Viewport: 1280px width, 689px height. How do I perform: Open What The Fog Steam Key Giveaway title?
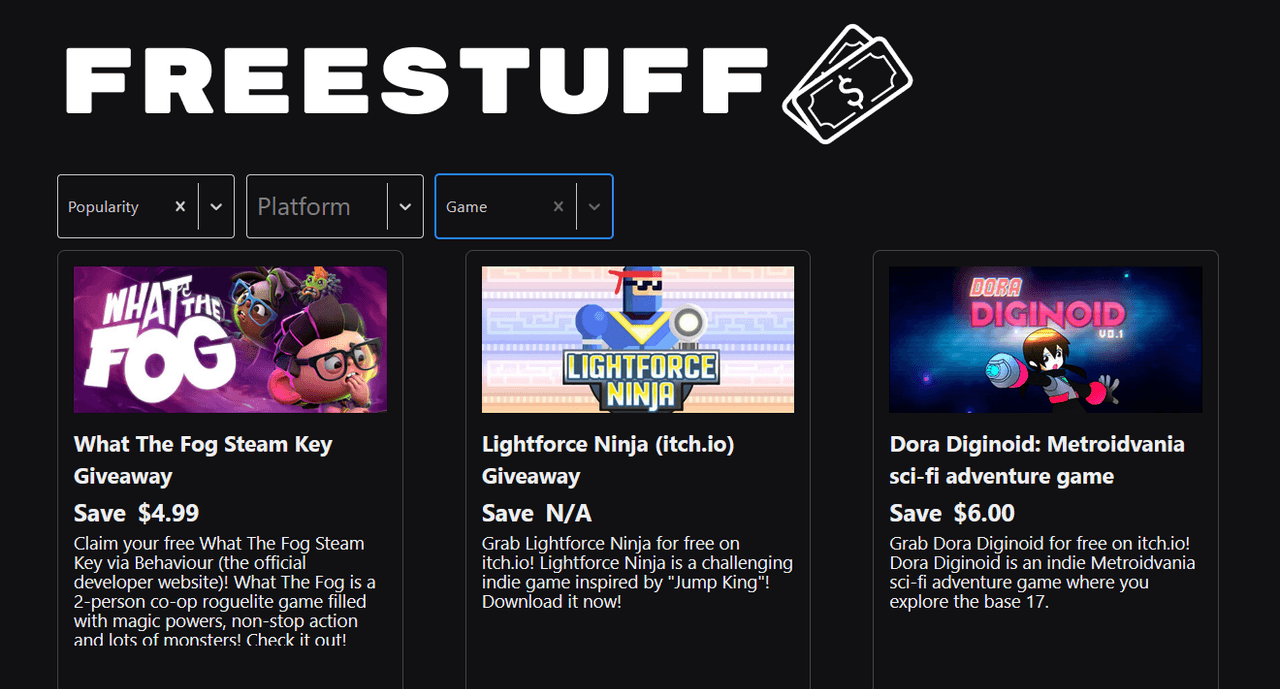[203, 460]
